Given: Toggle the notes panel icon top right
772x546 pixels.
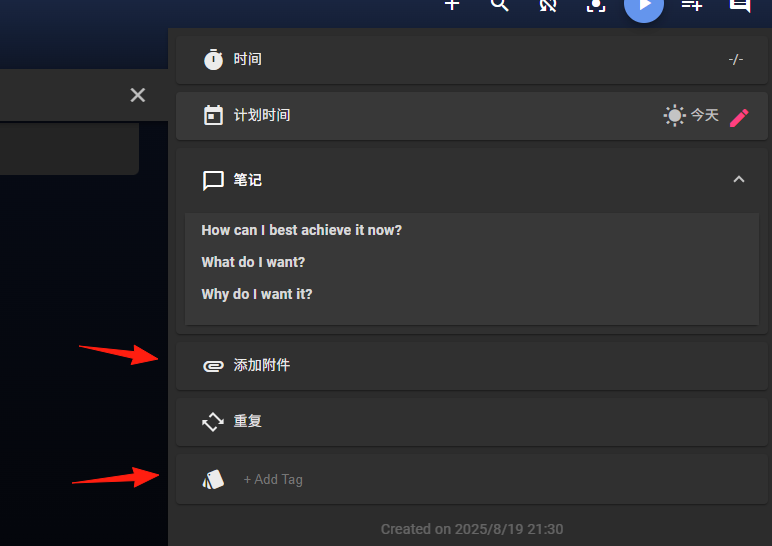Looking at the screenshot, I should 740,5.
